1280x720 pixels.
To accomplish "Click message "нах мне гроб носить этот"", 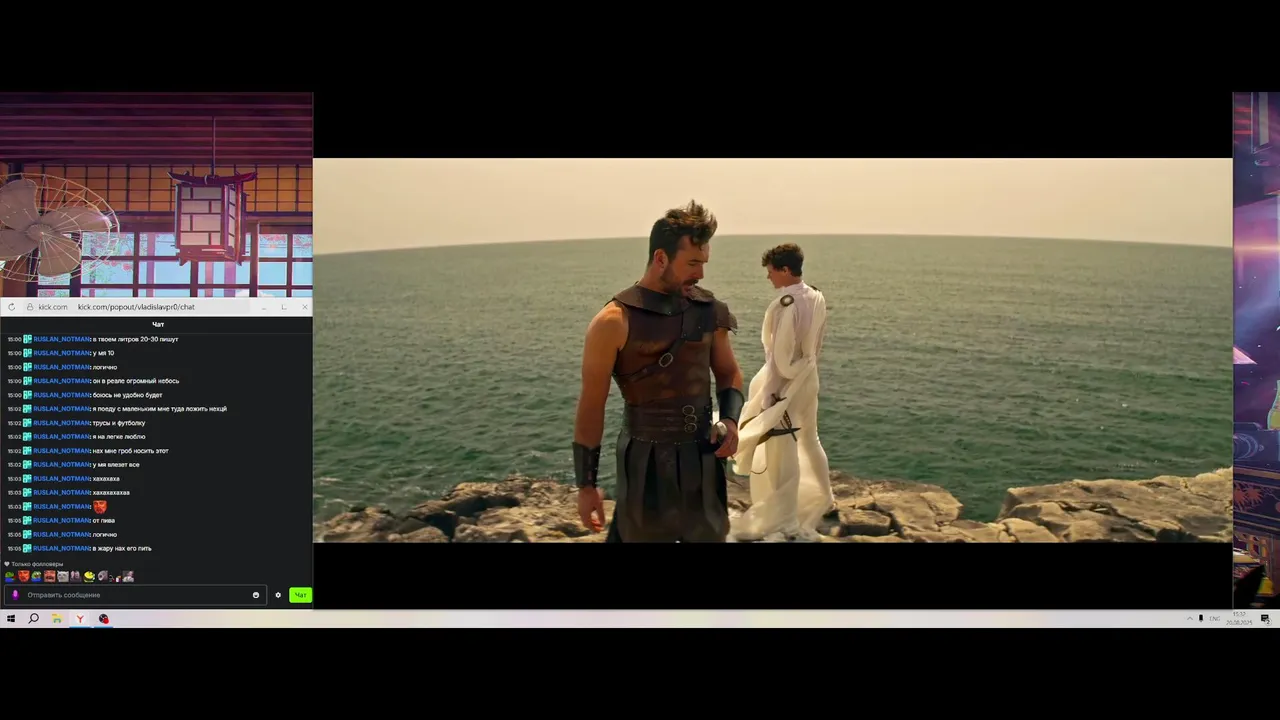I will point(130,451).
